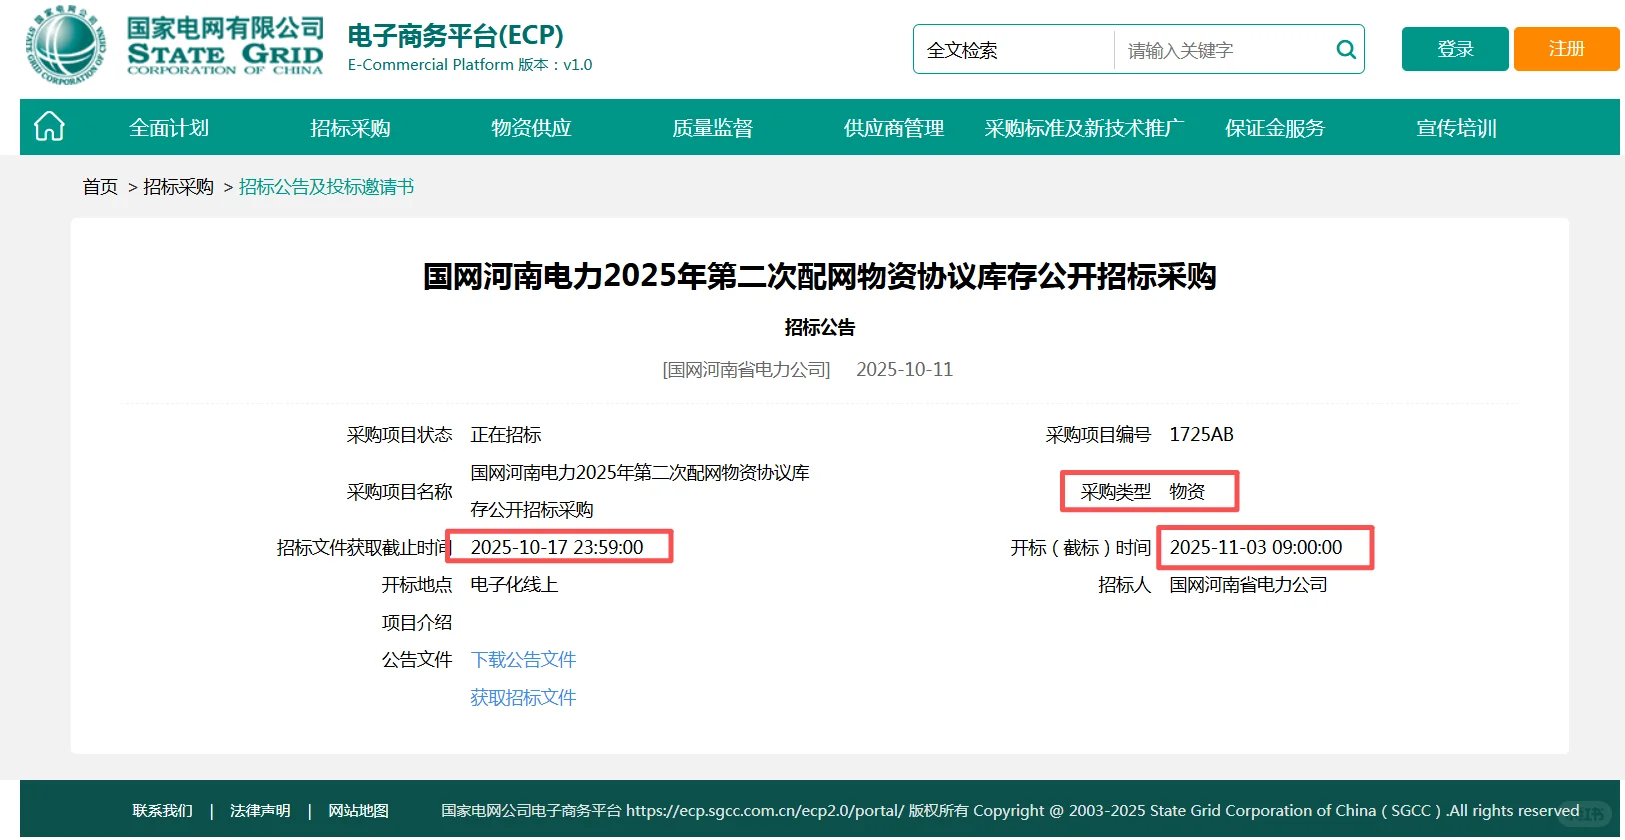This screenshot has width=1625, height=840.
Task: Click 下载公告文件 link
Action: [523, 660]
